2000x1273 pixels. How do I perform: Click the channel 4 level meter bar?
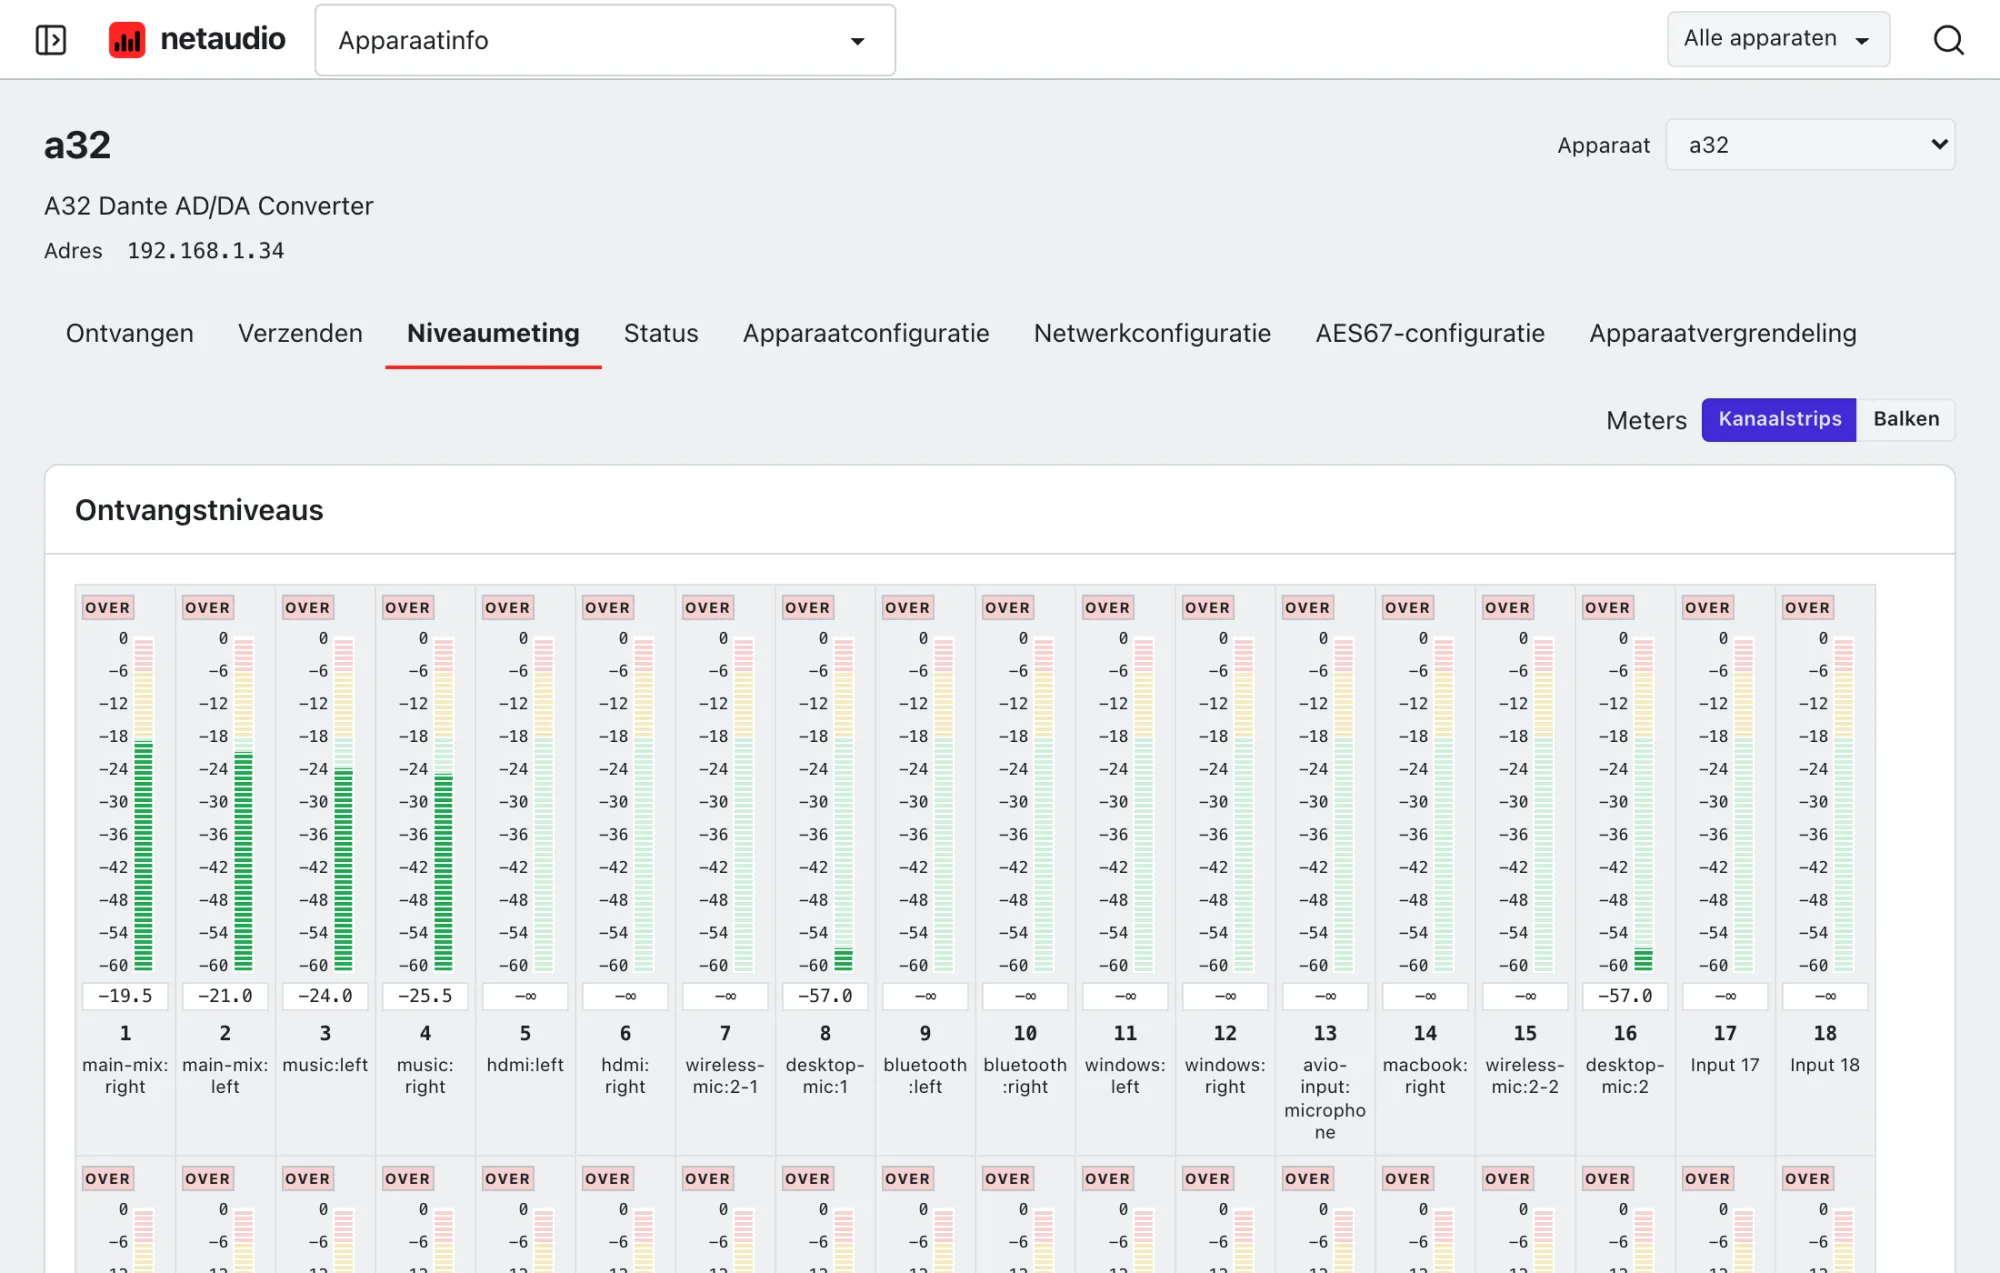[444, 804]
